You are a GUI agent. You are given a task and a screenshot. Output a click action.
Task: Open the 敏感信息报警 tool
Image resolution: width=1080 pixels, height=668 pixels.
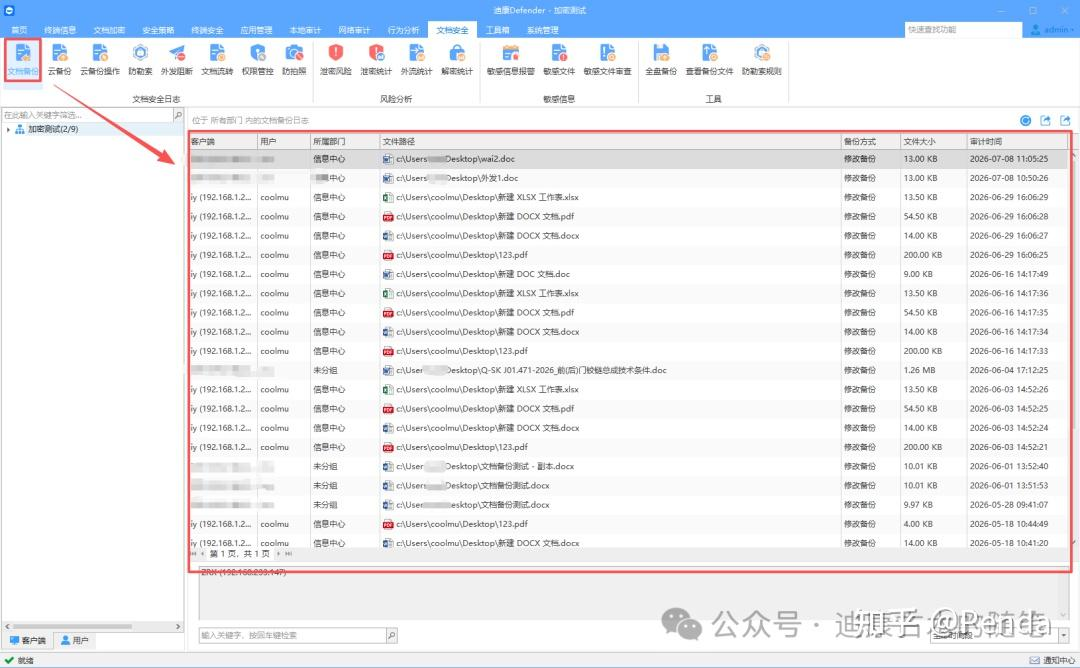click(x=510, y=60)
